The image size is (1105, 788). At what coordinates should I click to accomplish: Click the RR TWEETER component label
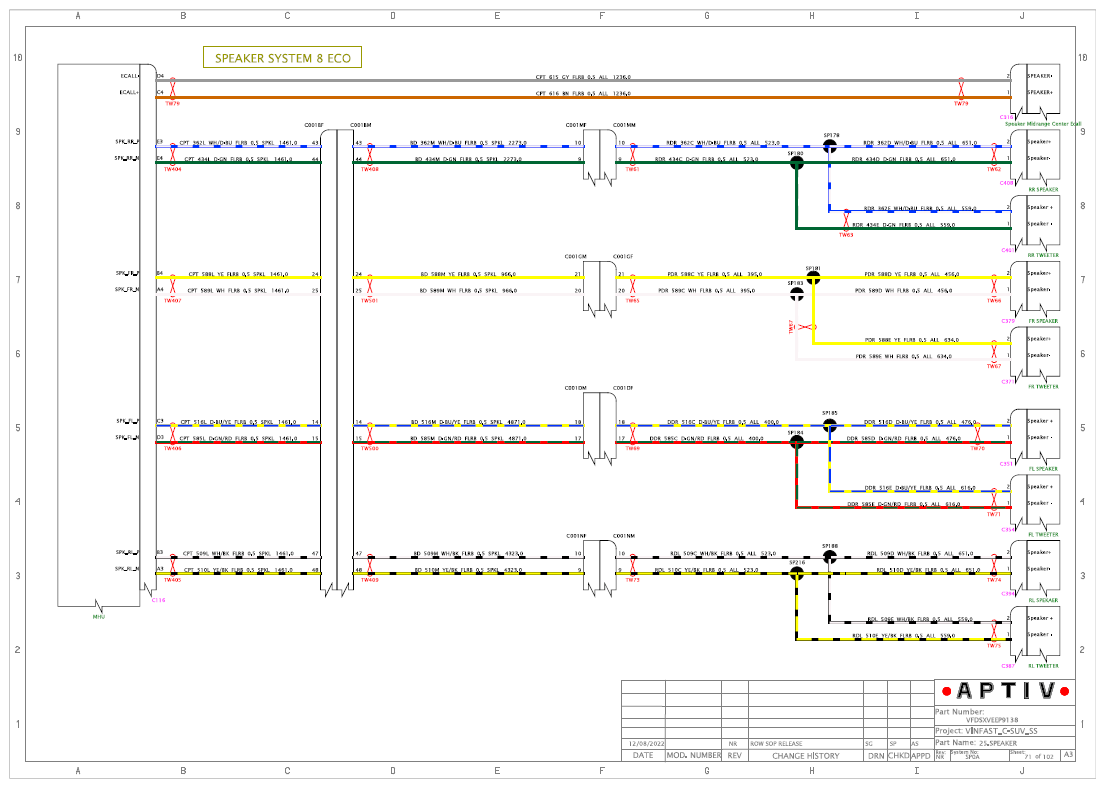1043,255
